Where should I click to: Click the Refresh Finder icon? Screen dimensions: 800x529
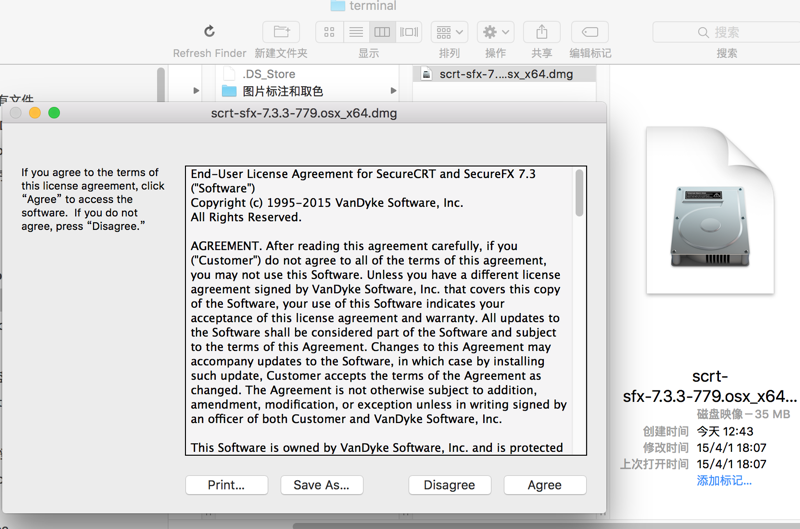pyautogui.click(x=209, y=32)
